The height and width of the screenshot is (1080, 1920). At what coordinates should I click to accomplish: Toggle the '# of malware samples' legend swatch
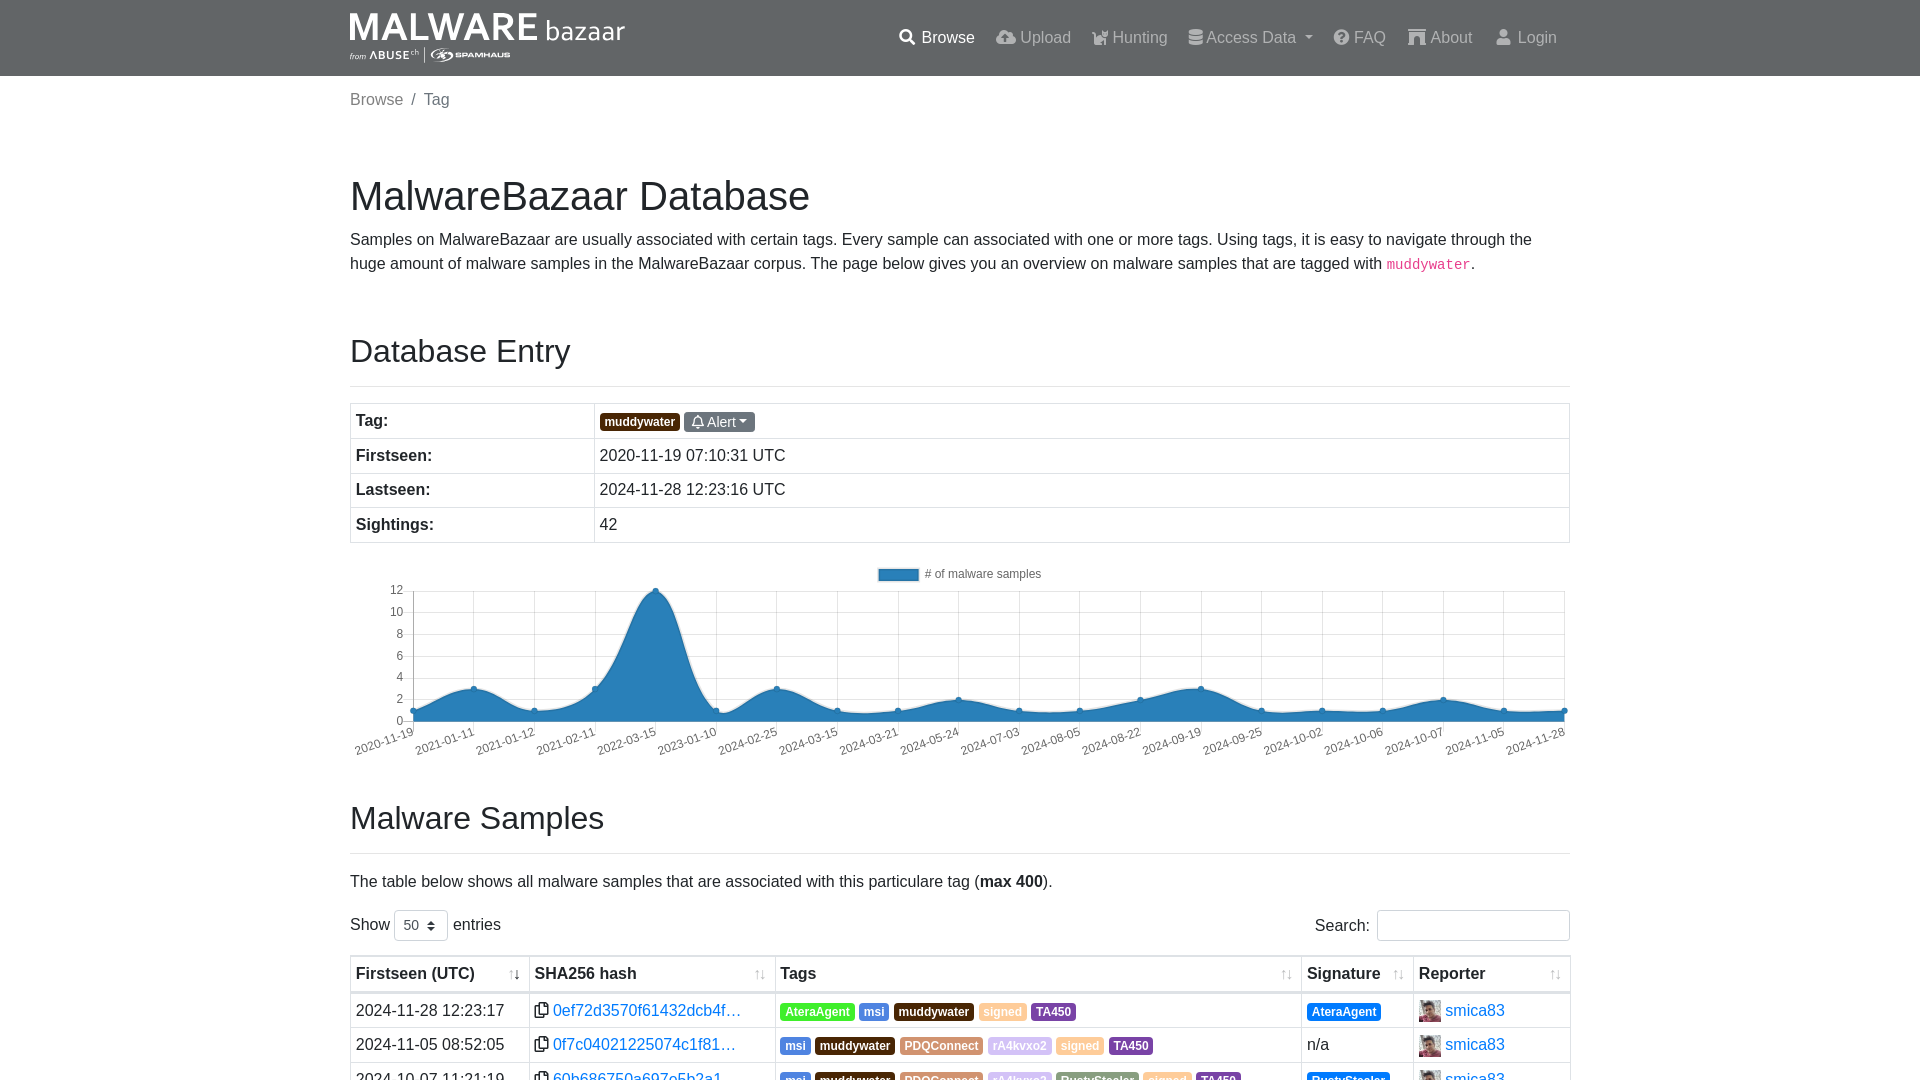point(898,574)
